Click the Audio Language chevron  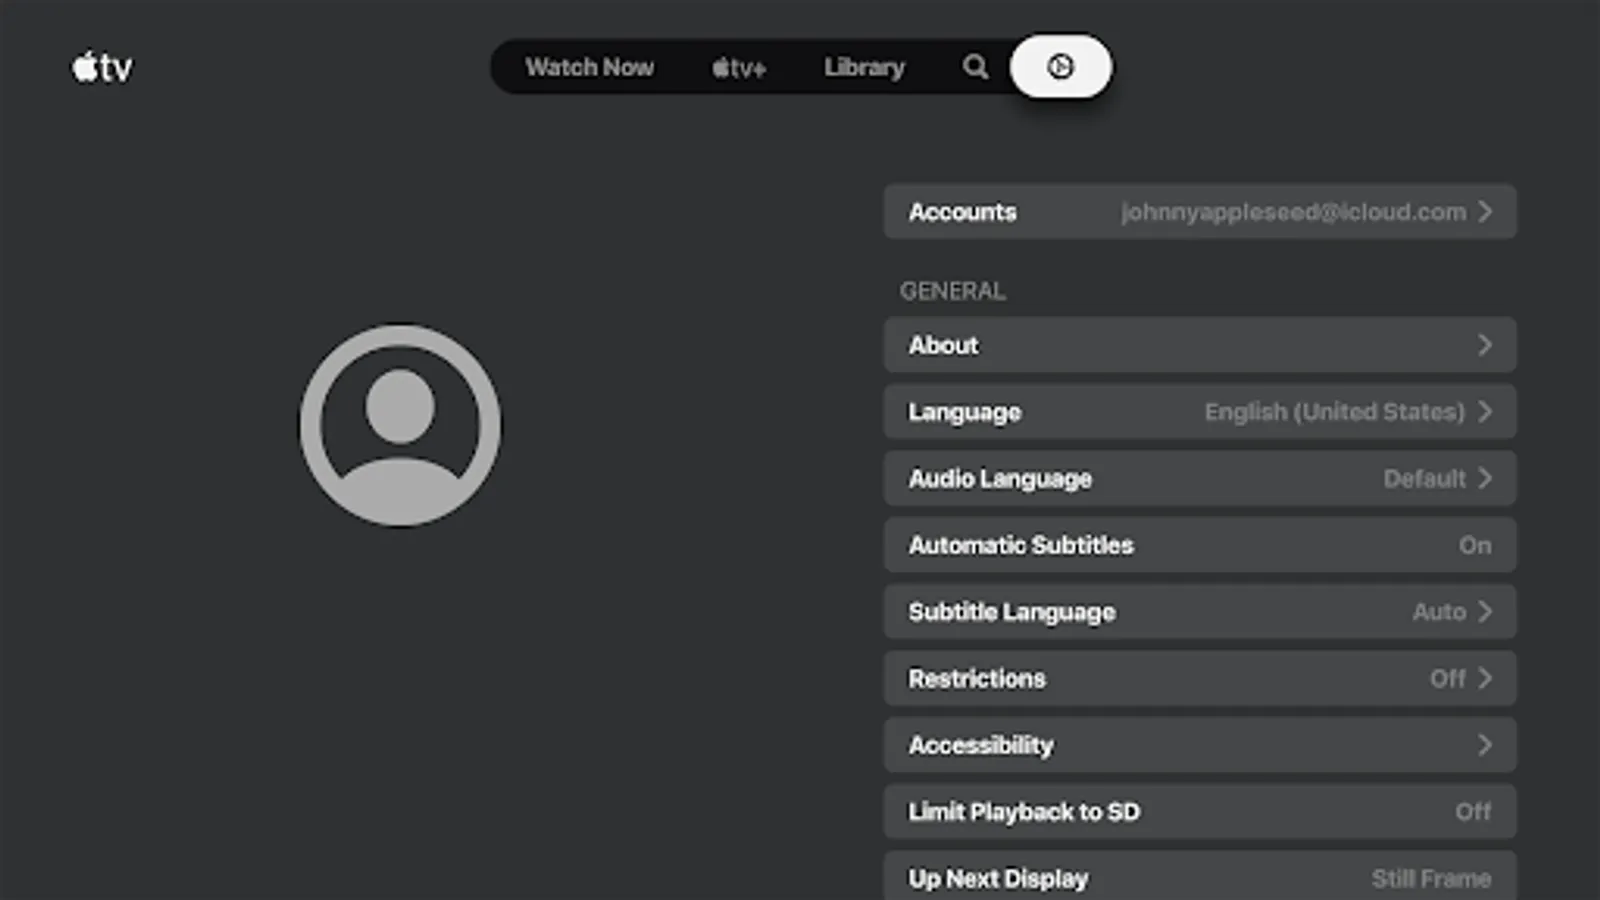[x=1485, y=478]
